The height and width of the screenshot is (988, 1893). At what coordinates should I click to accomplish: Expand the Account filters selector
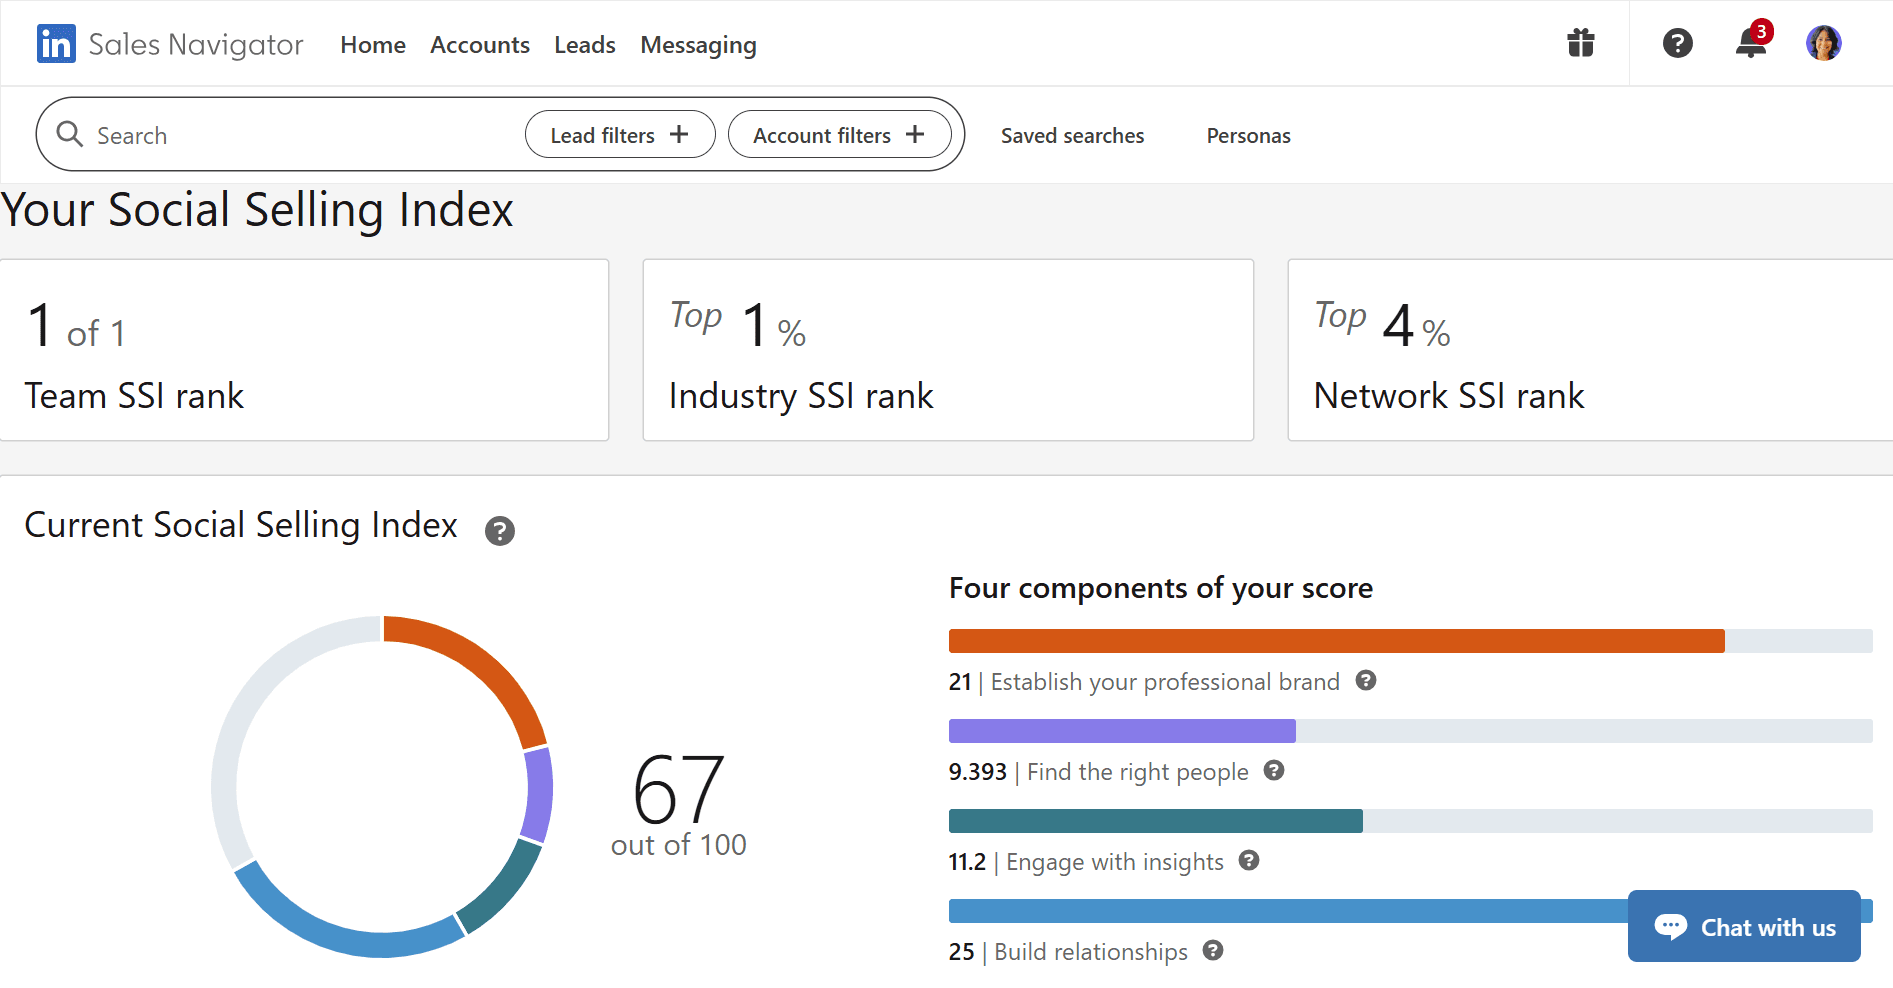point(839,134)
